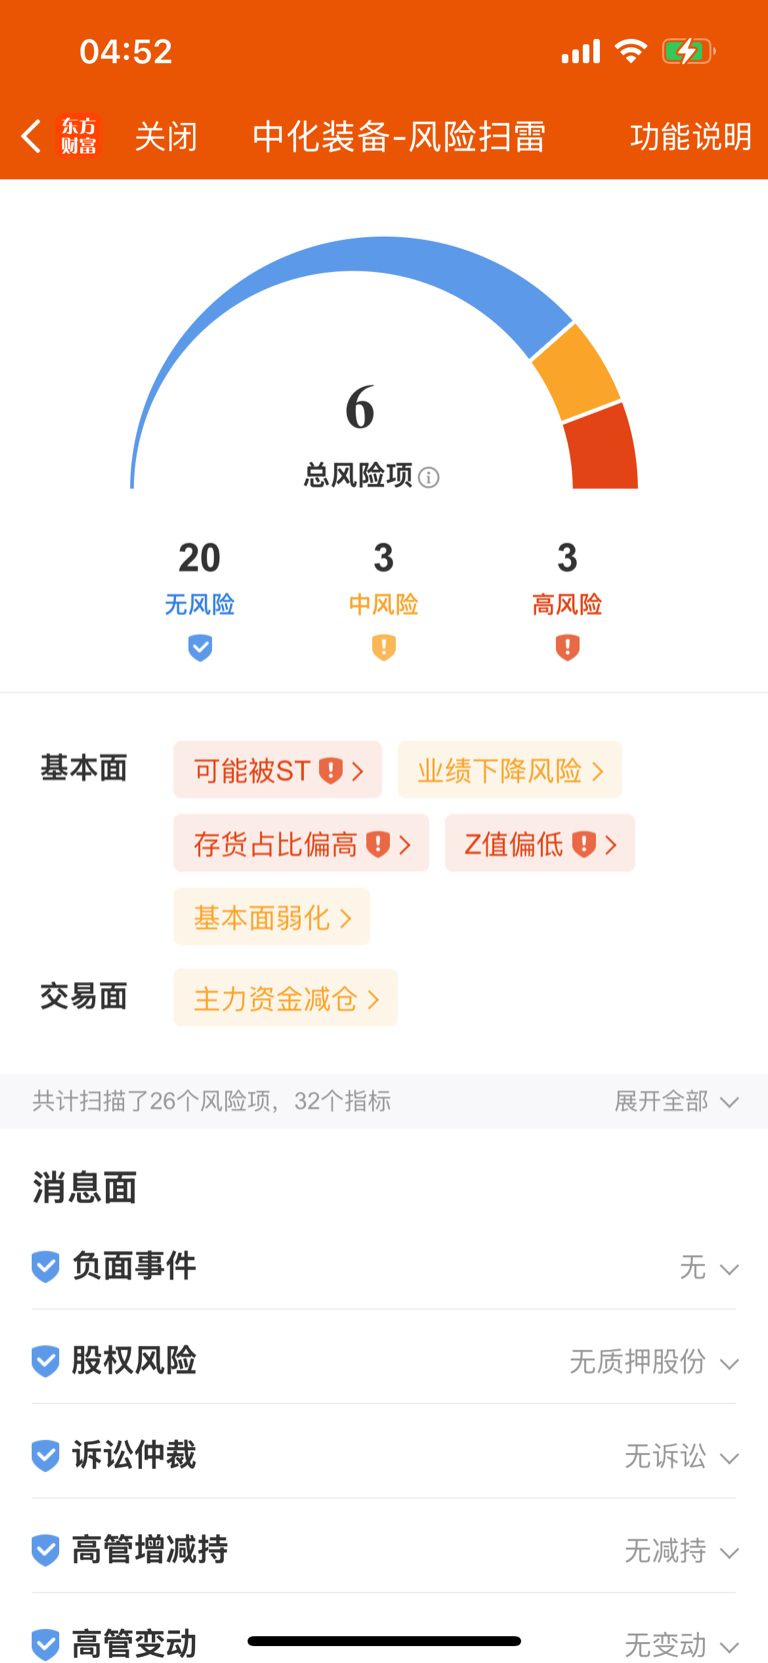768x1663 pixels.
Task: Tap the info icon beside 总风险项
Action: tap(429, 477)
